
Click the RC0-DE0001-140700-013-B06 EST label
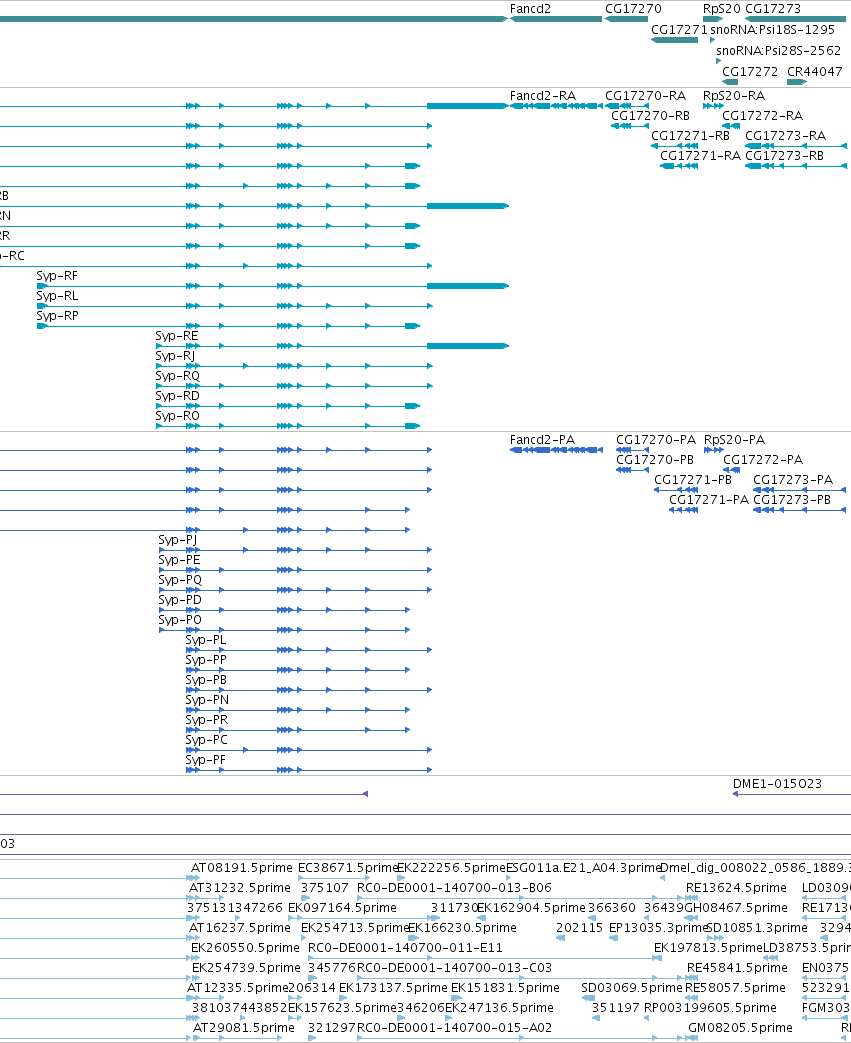454,888
